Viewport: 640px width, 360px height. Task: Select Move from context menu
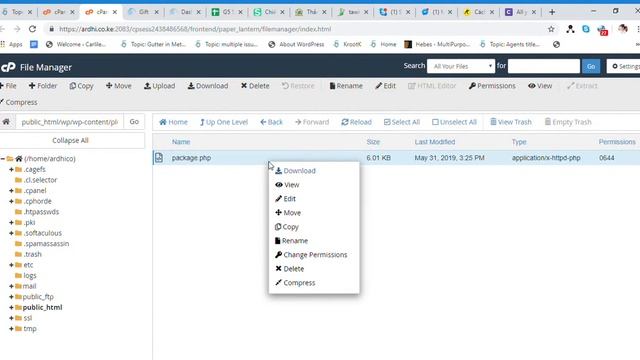click(288, 213)
